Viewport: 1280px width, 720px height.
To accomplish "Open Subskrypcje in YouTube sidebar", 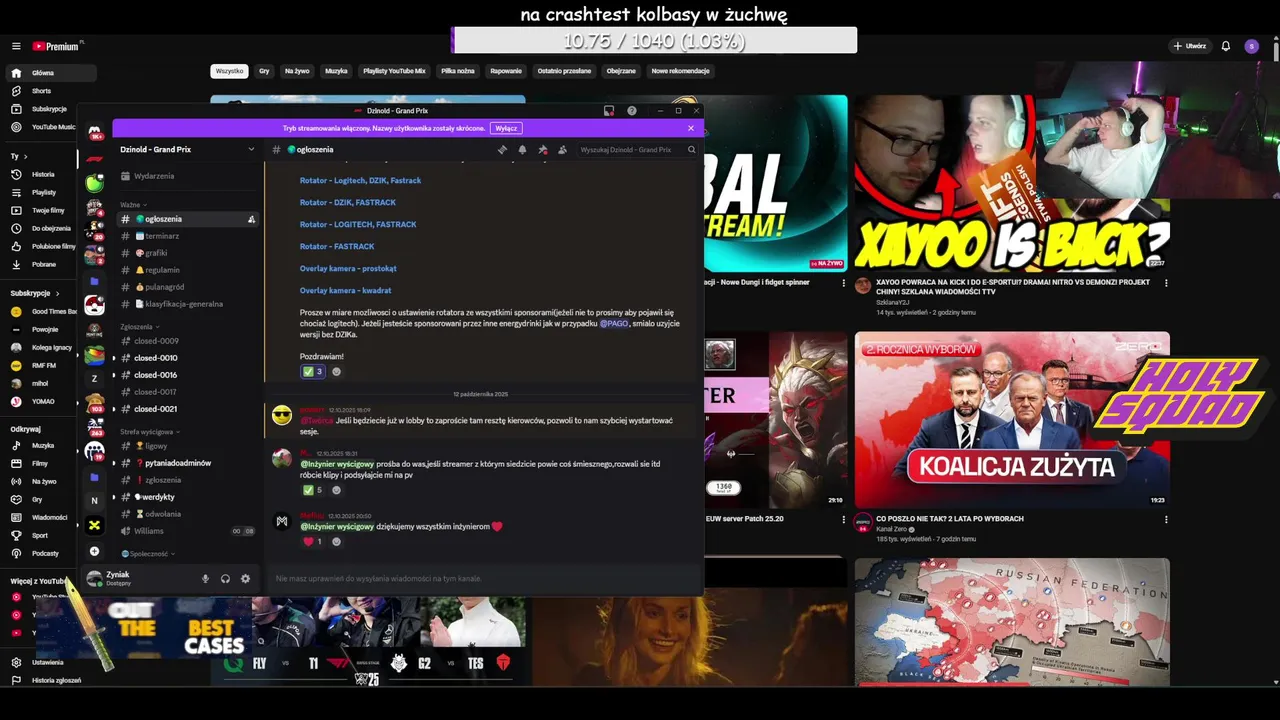I will (x=40, y=109).
